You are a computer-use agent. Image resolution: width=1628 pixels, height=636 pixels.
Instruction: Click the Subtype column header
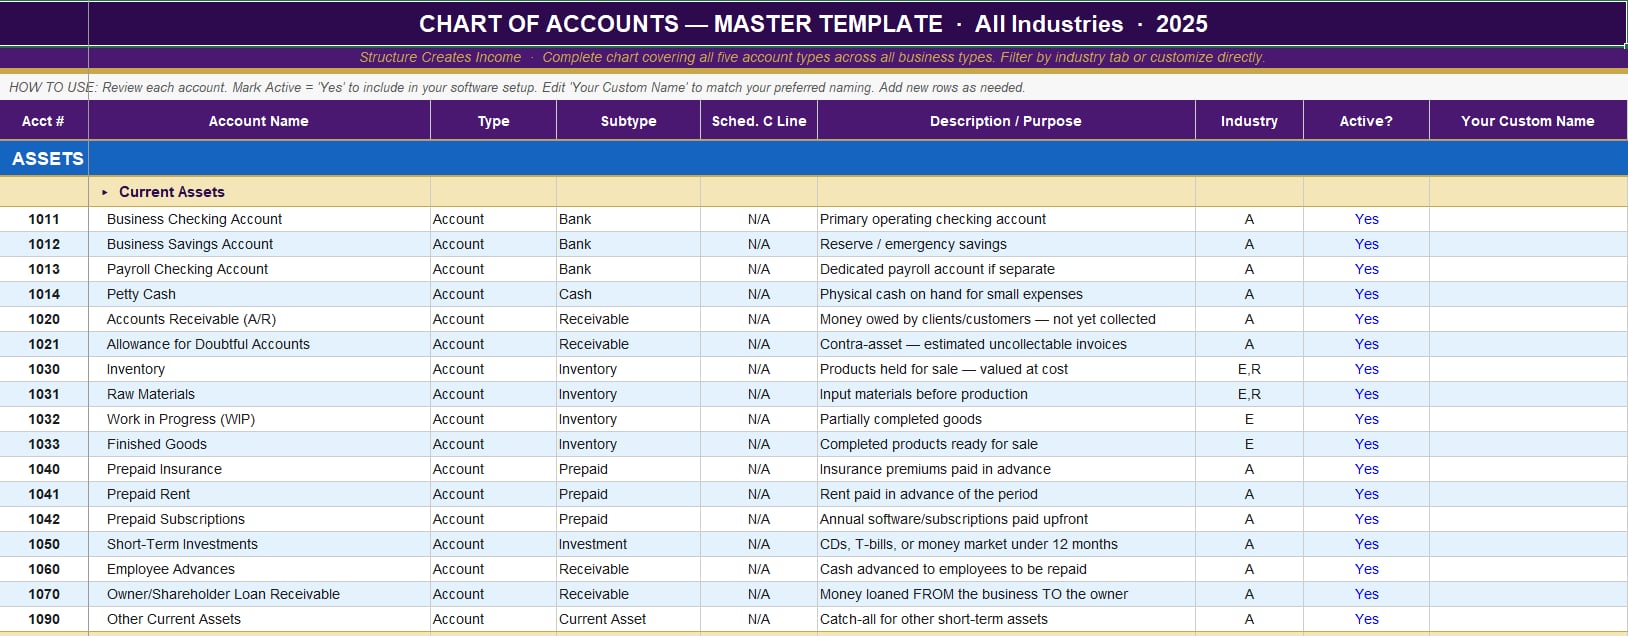[628, 121]
